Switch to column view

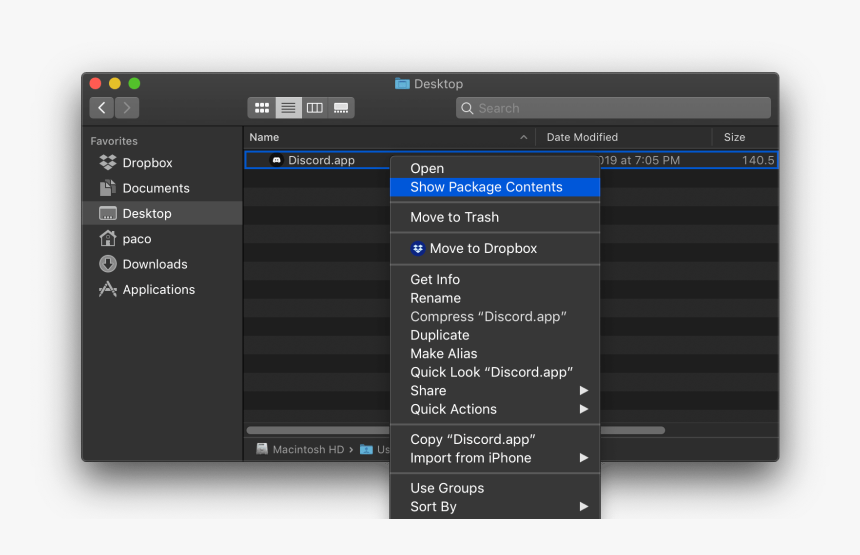tap(314, 107)
